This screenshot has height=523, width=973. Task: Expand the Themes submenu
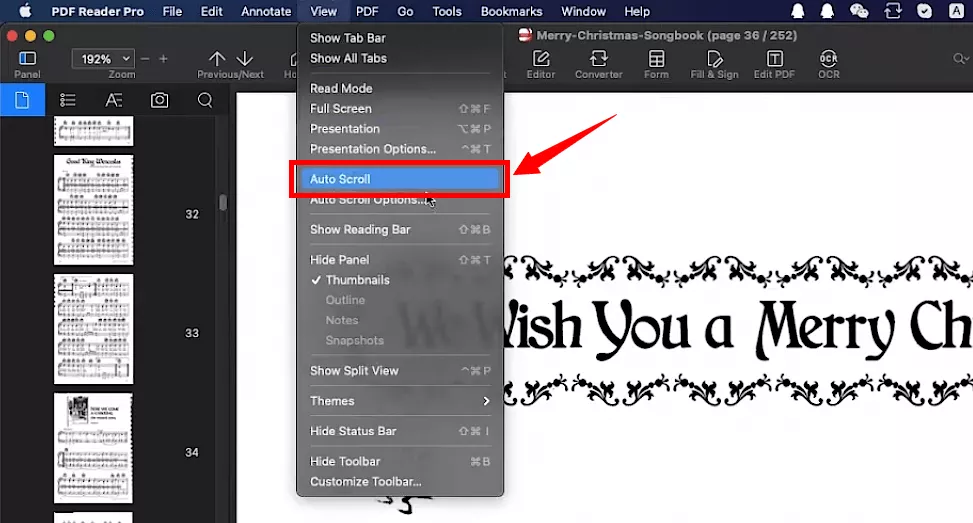(x=400, y=401)
